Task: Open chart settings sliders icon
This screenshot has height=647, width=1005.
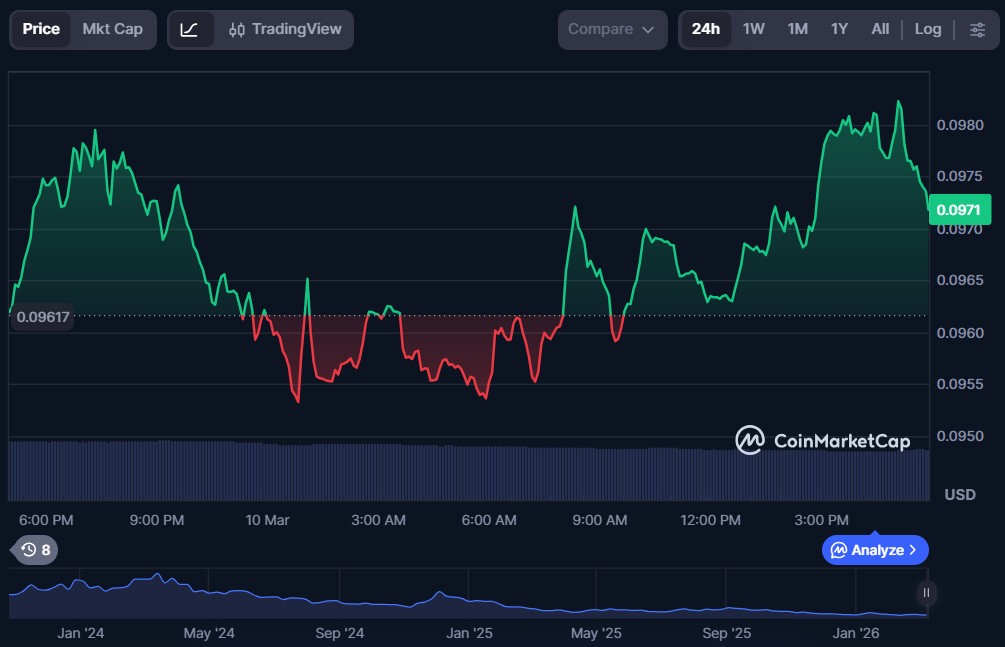Action: coord(977,30)
